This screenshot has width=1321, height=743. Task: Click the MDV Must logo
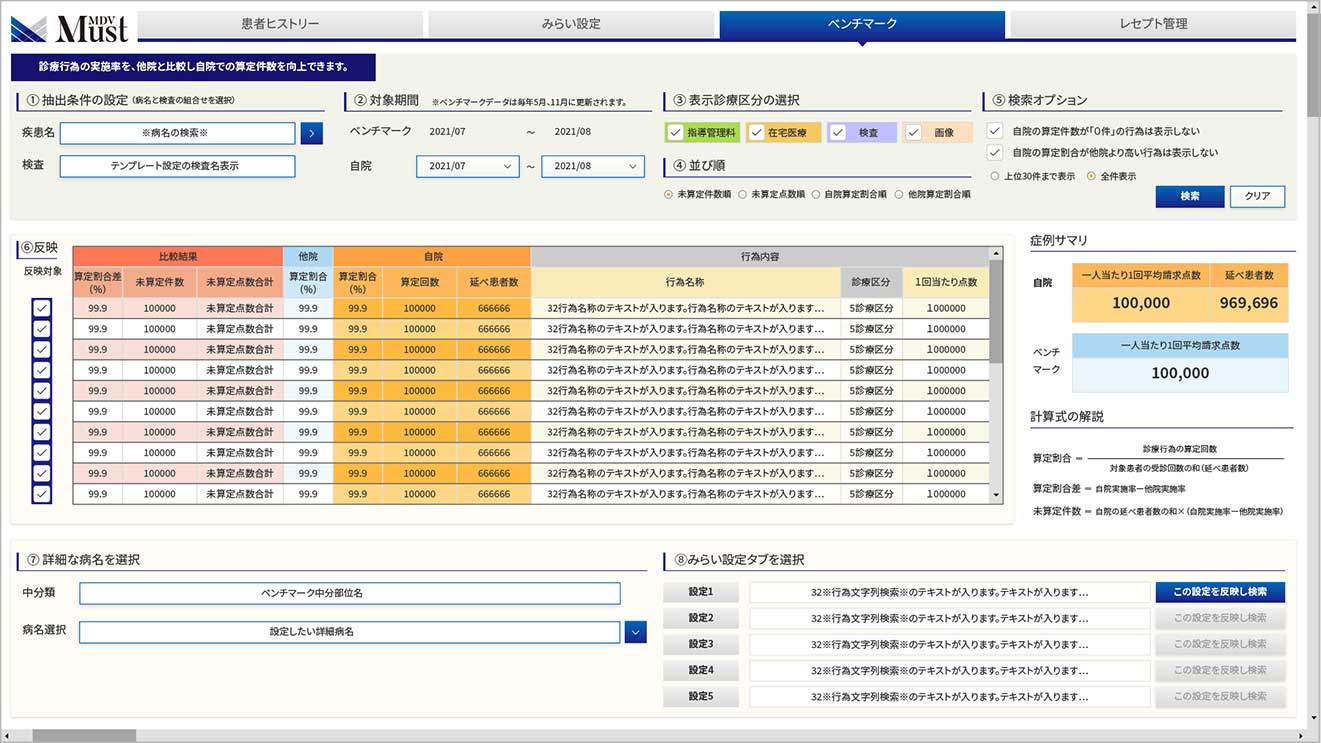coord(70,27)
